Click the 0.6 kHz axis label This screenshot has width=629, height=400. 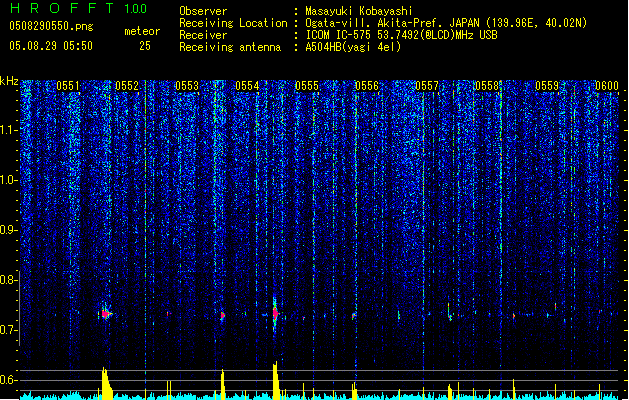[8, 380]
